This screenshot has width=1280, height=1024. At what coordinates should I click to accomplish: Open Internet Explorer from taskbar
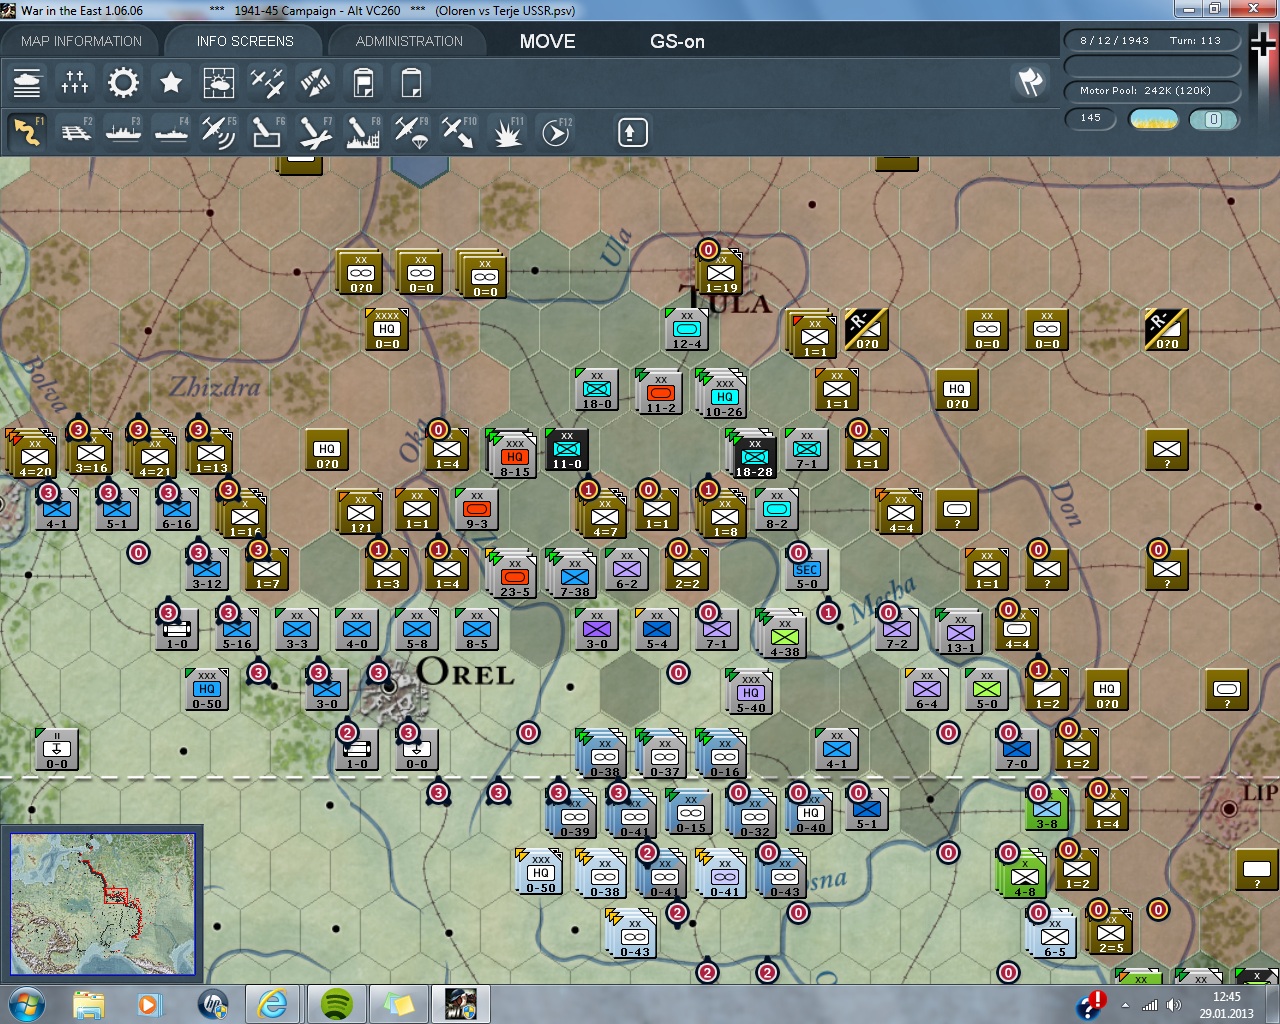point(272,1004)
